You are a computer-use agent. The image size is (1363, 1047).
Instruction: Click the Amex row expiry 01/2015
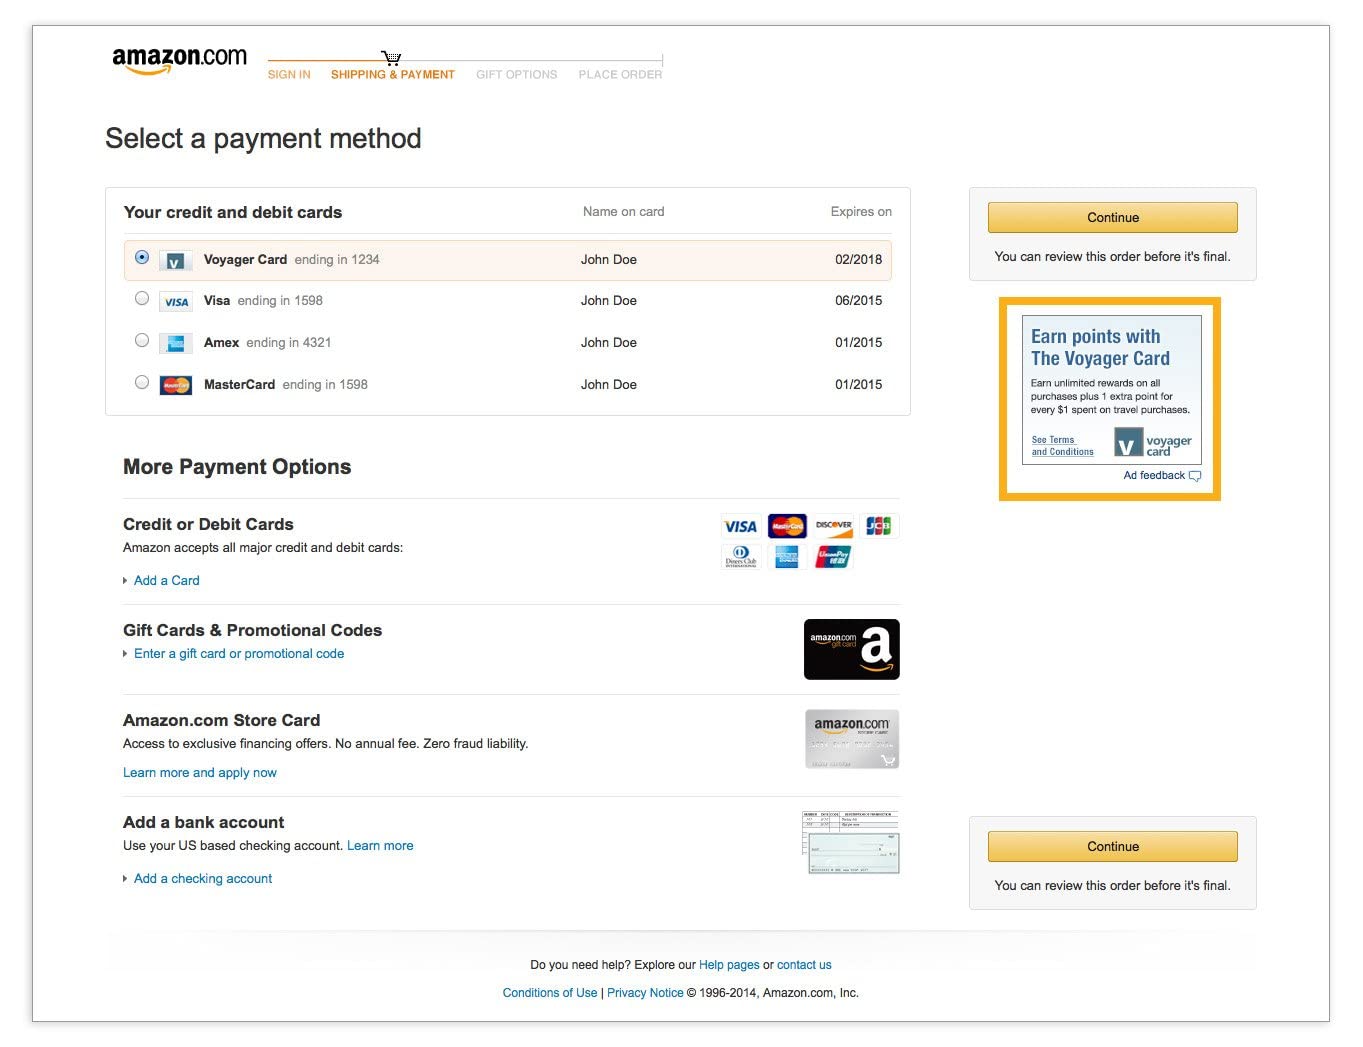(x=859, y=343)
